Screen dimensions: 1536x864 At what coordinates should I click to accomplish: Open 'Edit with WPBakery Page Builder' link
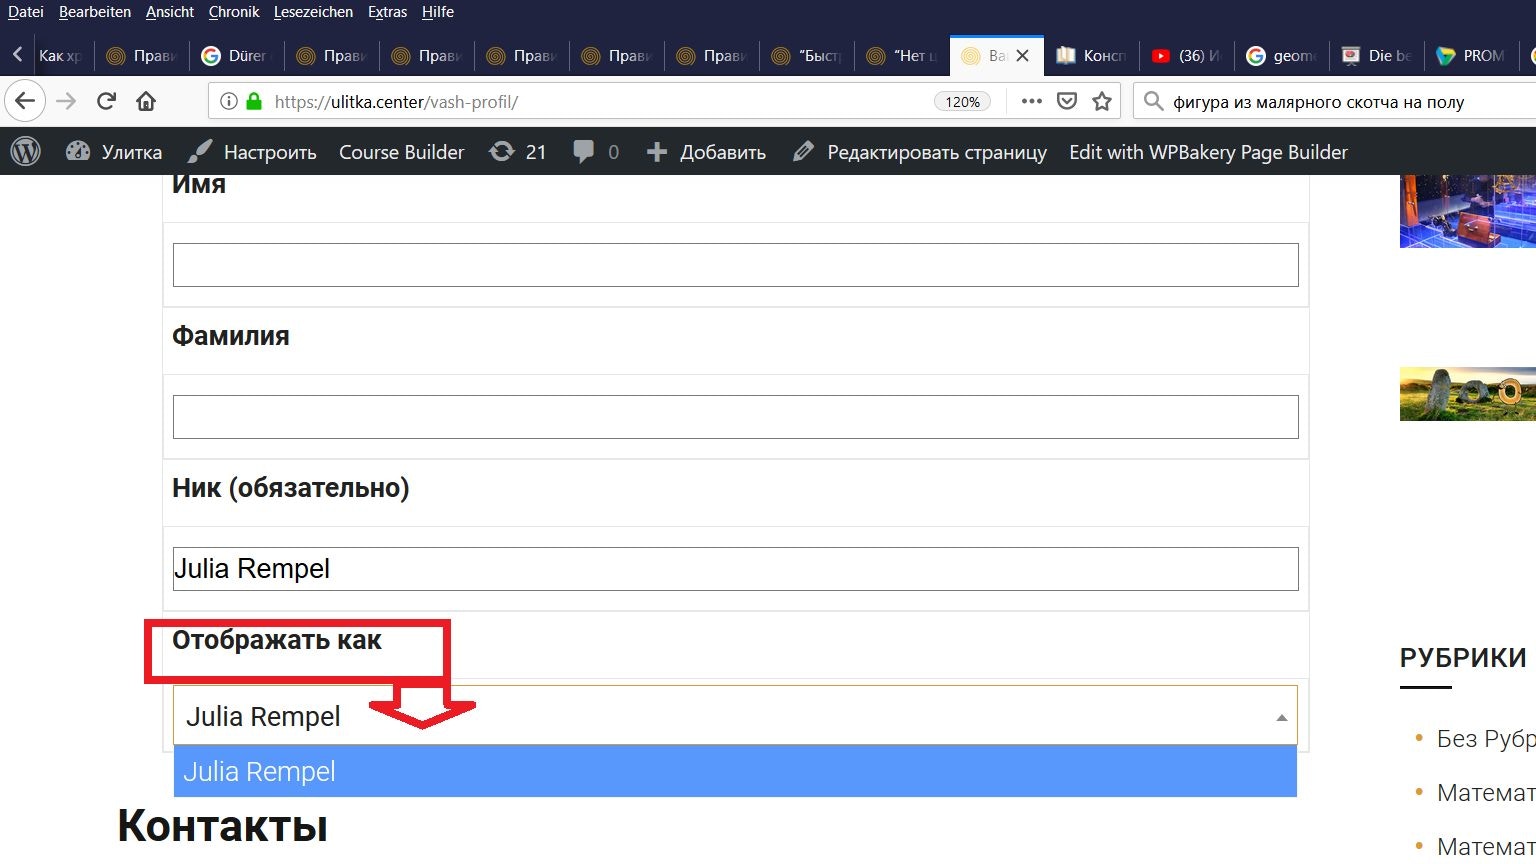1208,152
